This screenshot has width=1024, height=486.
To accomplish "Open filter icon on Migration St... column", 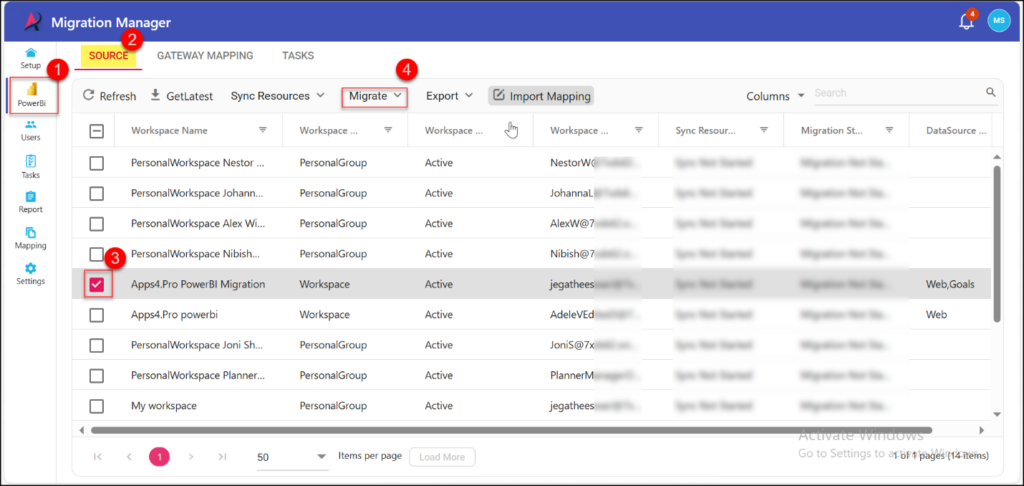I will point(889,130).
